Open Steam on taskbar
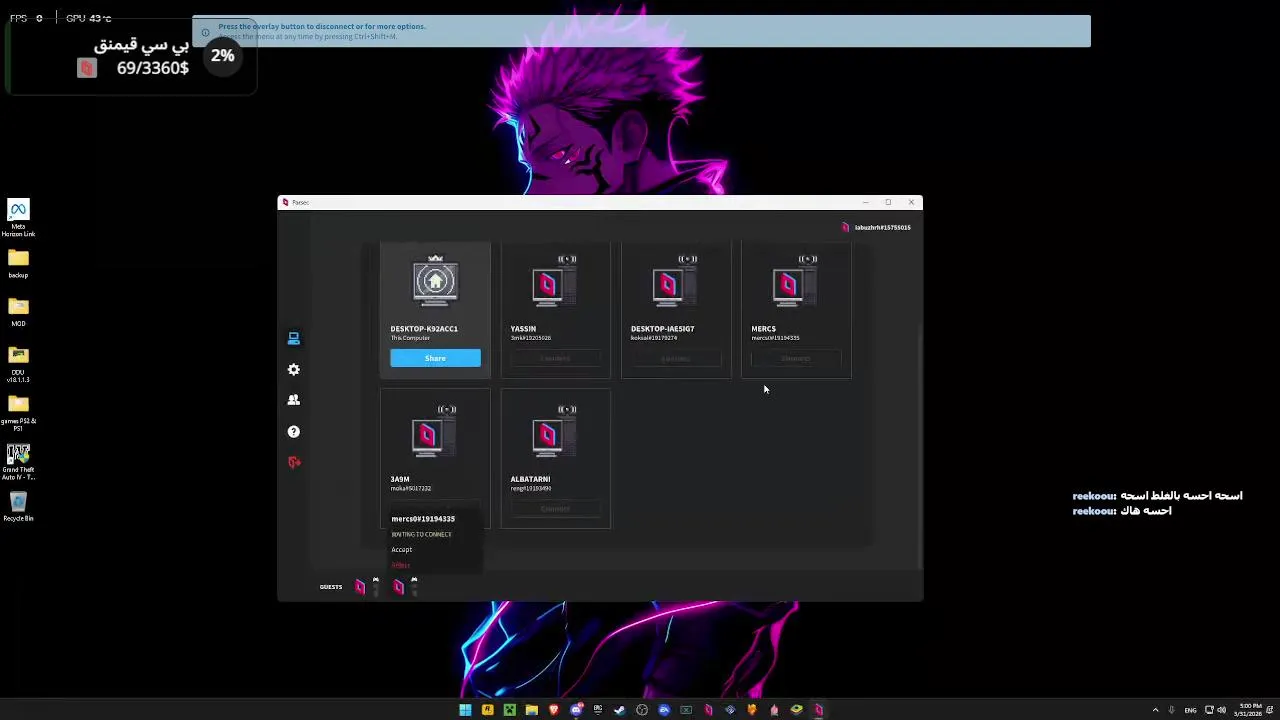Image resolution: width=1280 pixels, height=720 pixels. 620,710
